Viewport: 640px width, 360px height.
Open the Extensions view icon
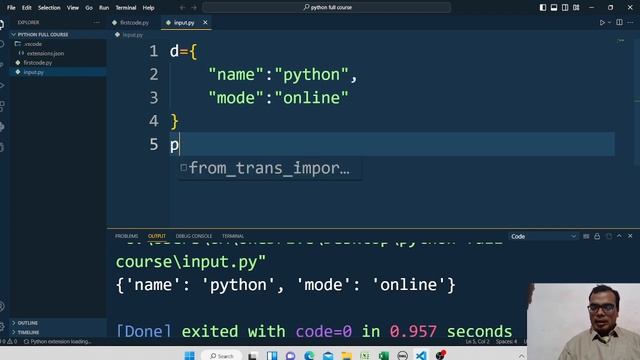(2, 106)
